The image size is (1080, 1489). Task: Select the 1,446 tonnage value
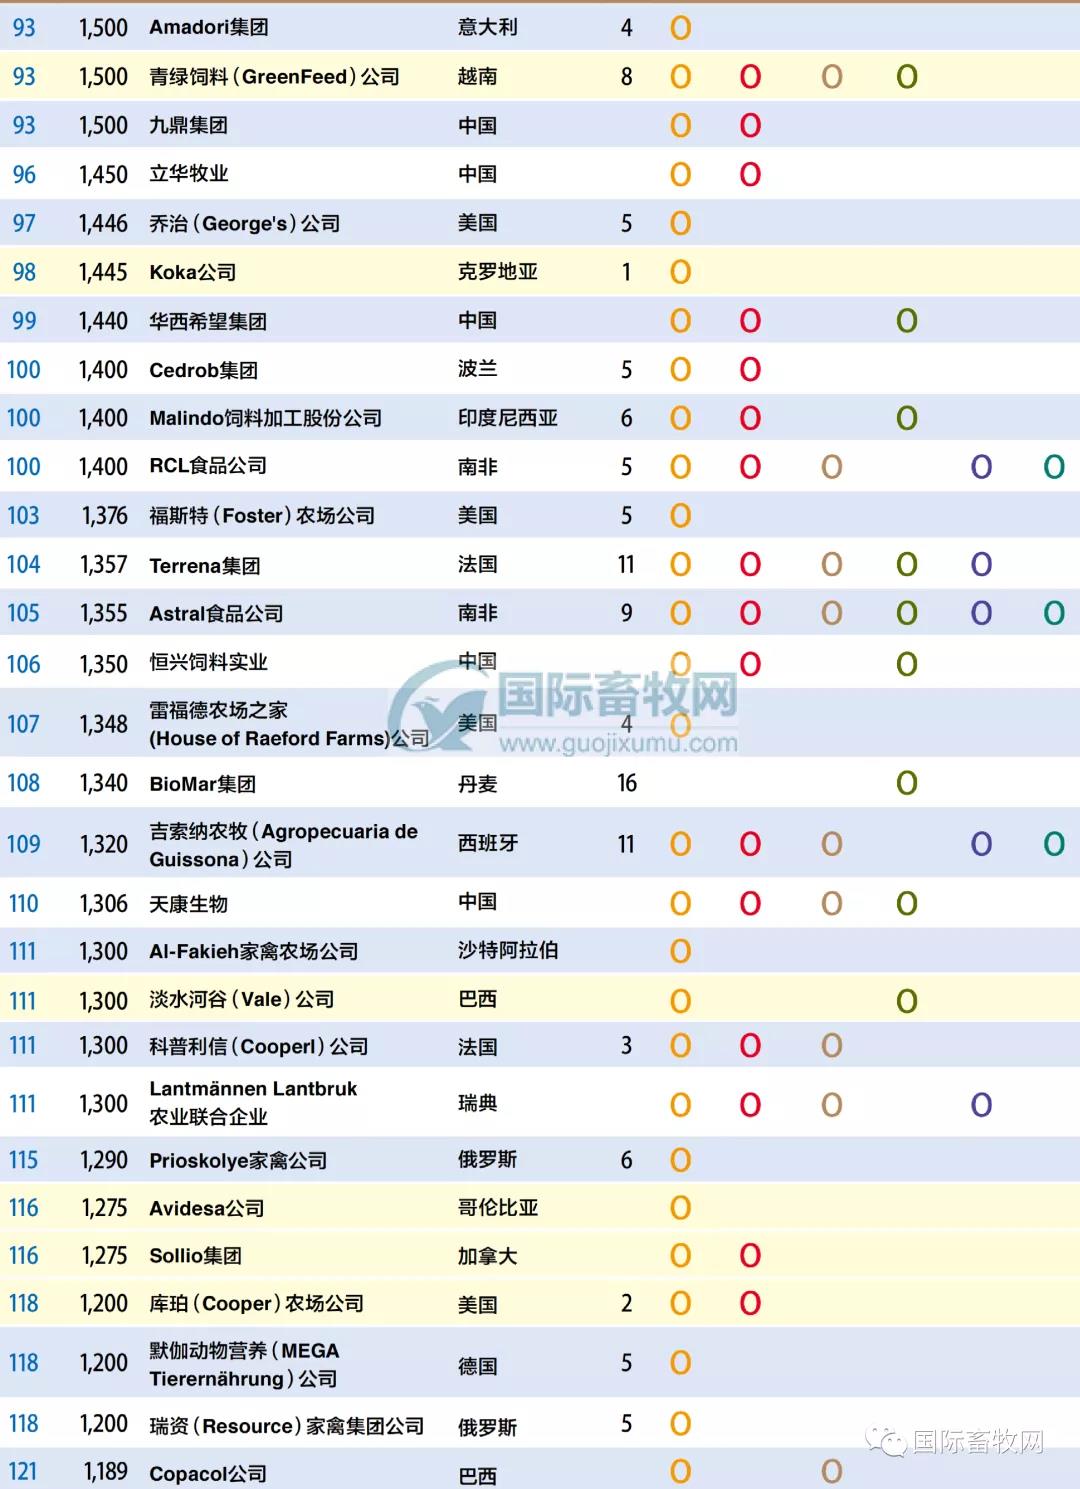tap(104, 223)
